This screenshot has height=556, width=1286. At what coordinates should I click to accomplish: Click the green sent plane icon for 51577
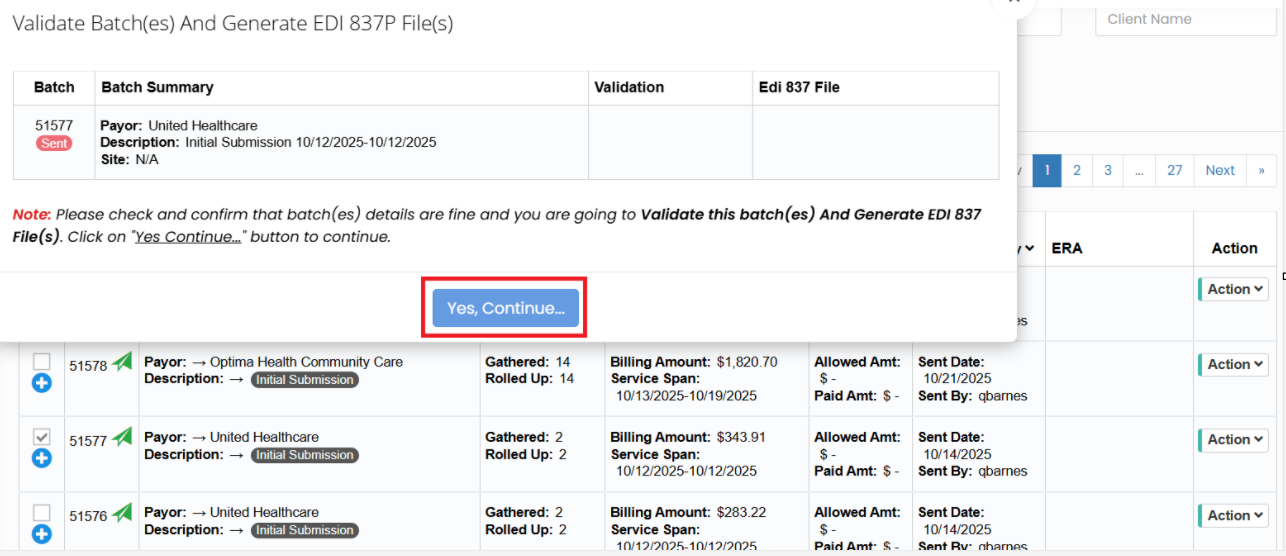[122, 437]
